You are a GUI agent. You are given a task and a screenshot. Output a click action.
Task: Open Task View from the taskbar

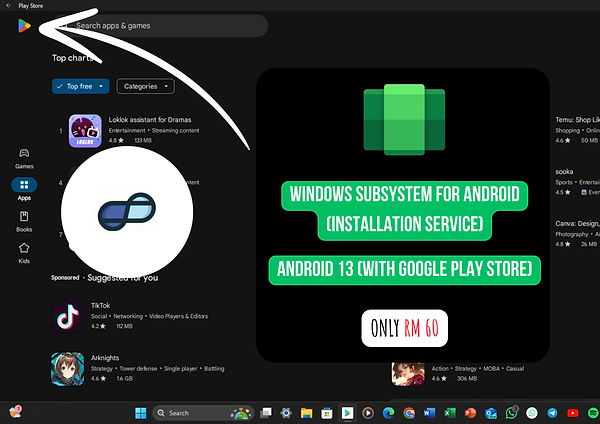266,413
